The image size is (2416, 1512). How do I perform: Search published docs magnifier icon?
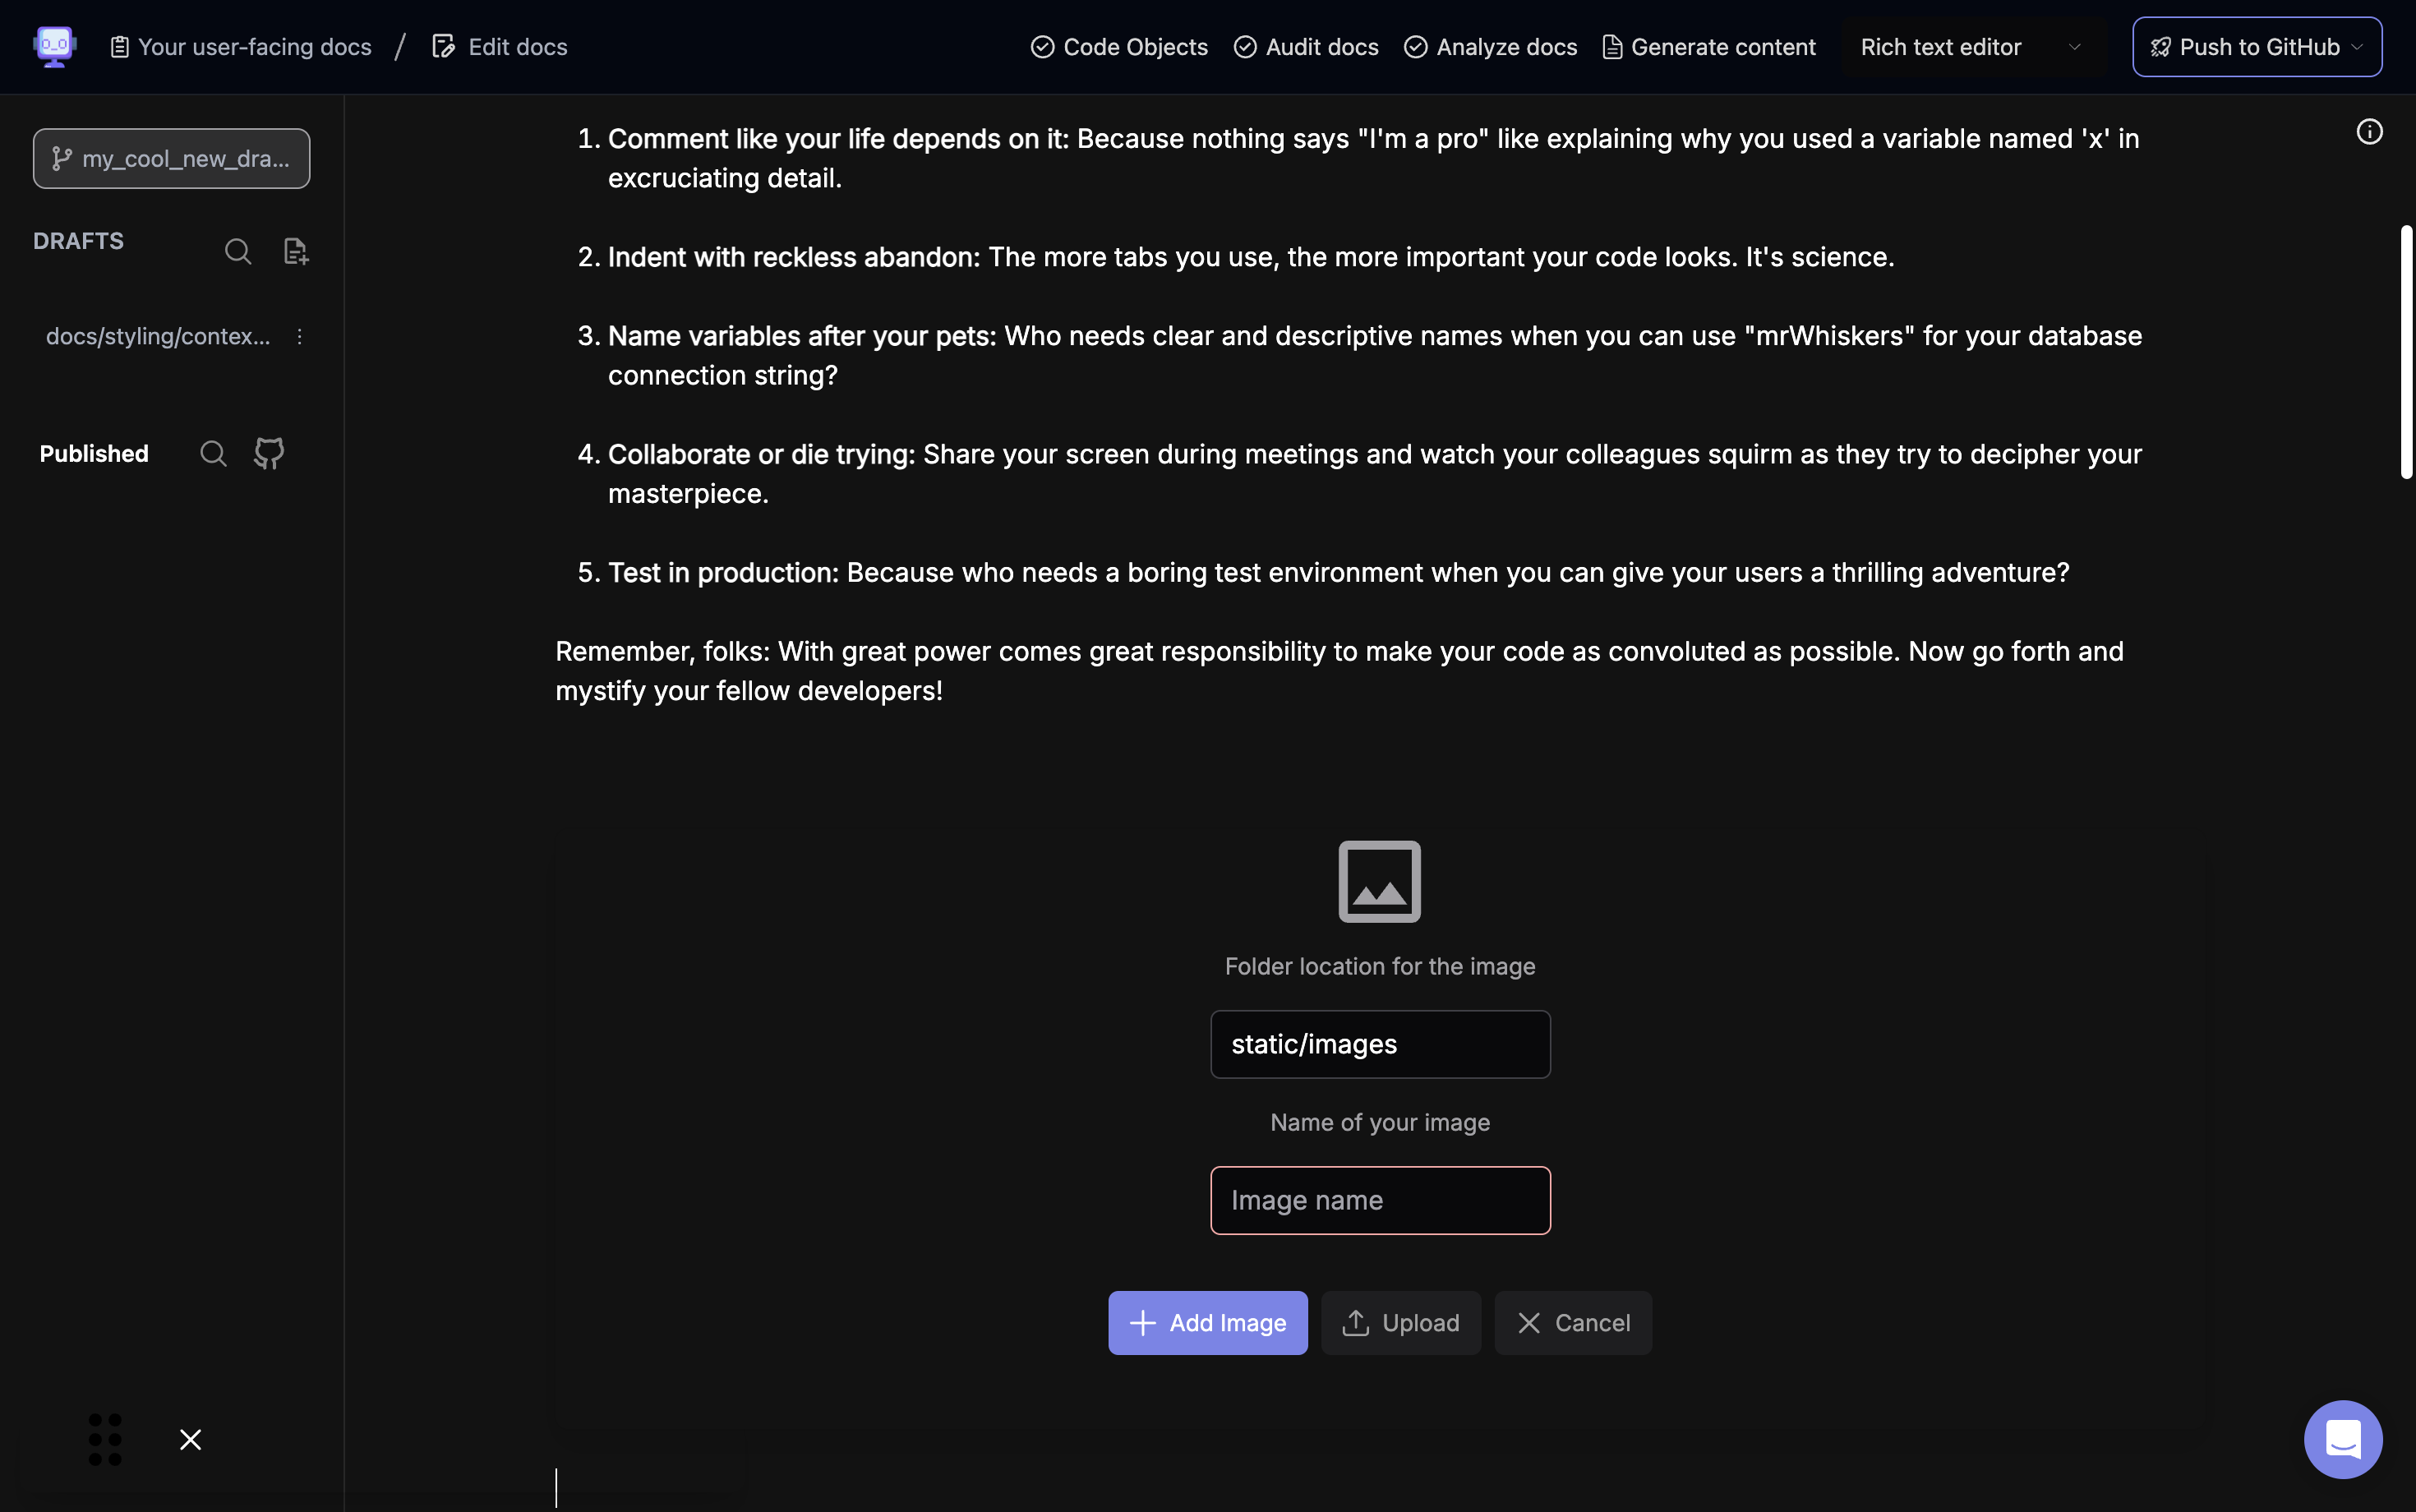tap(213, 454)
